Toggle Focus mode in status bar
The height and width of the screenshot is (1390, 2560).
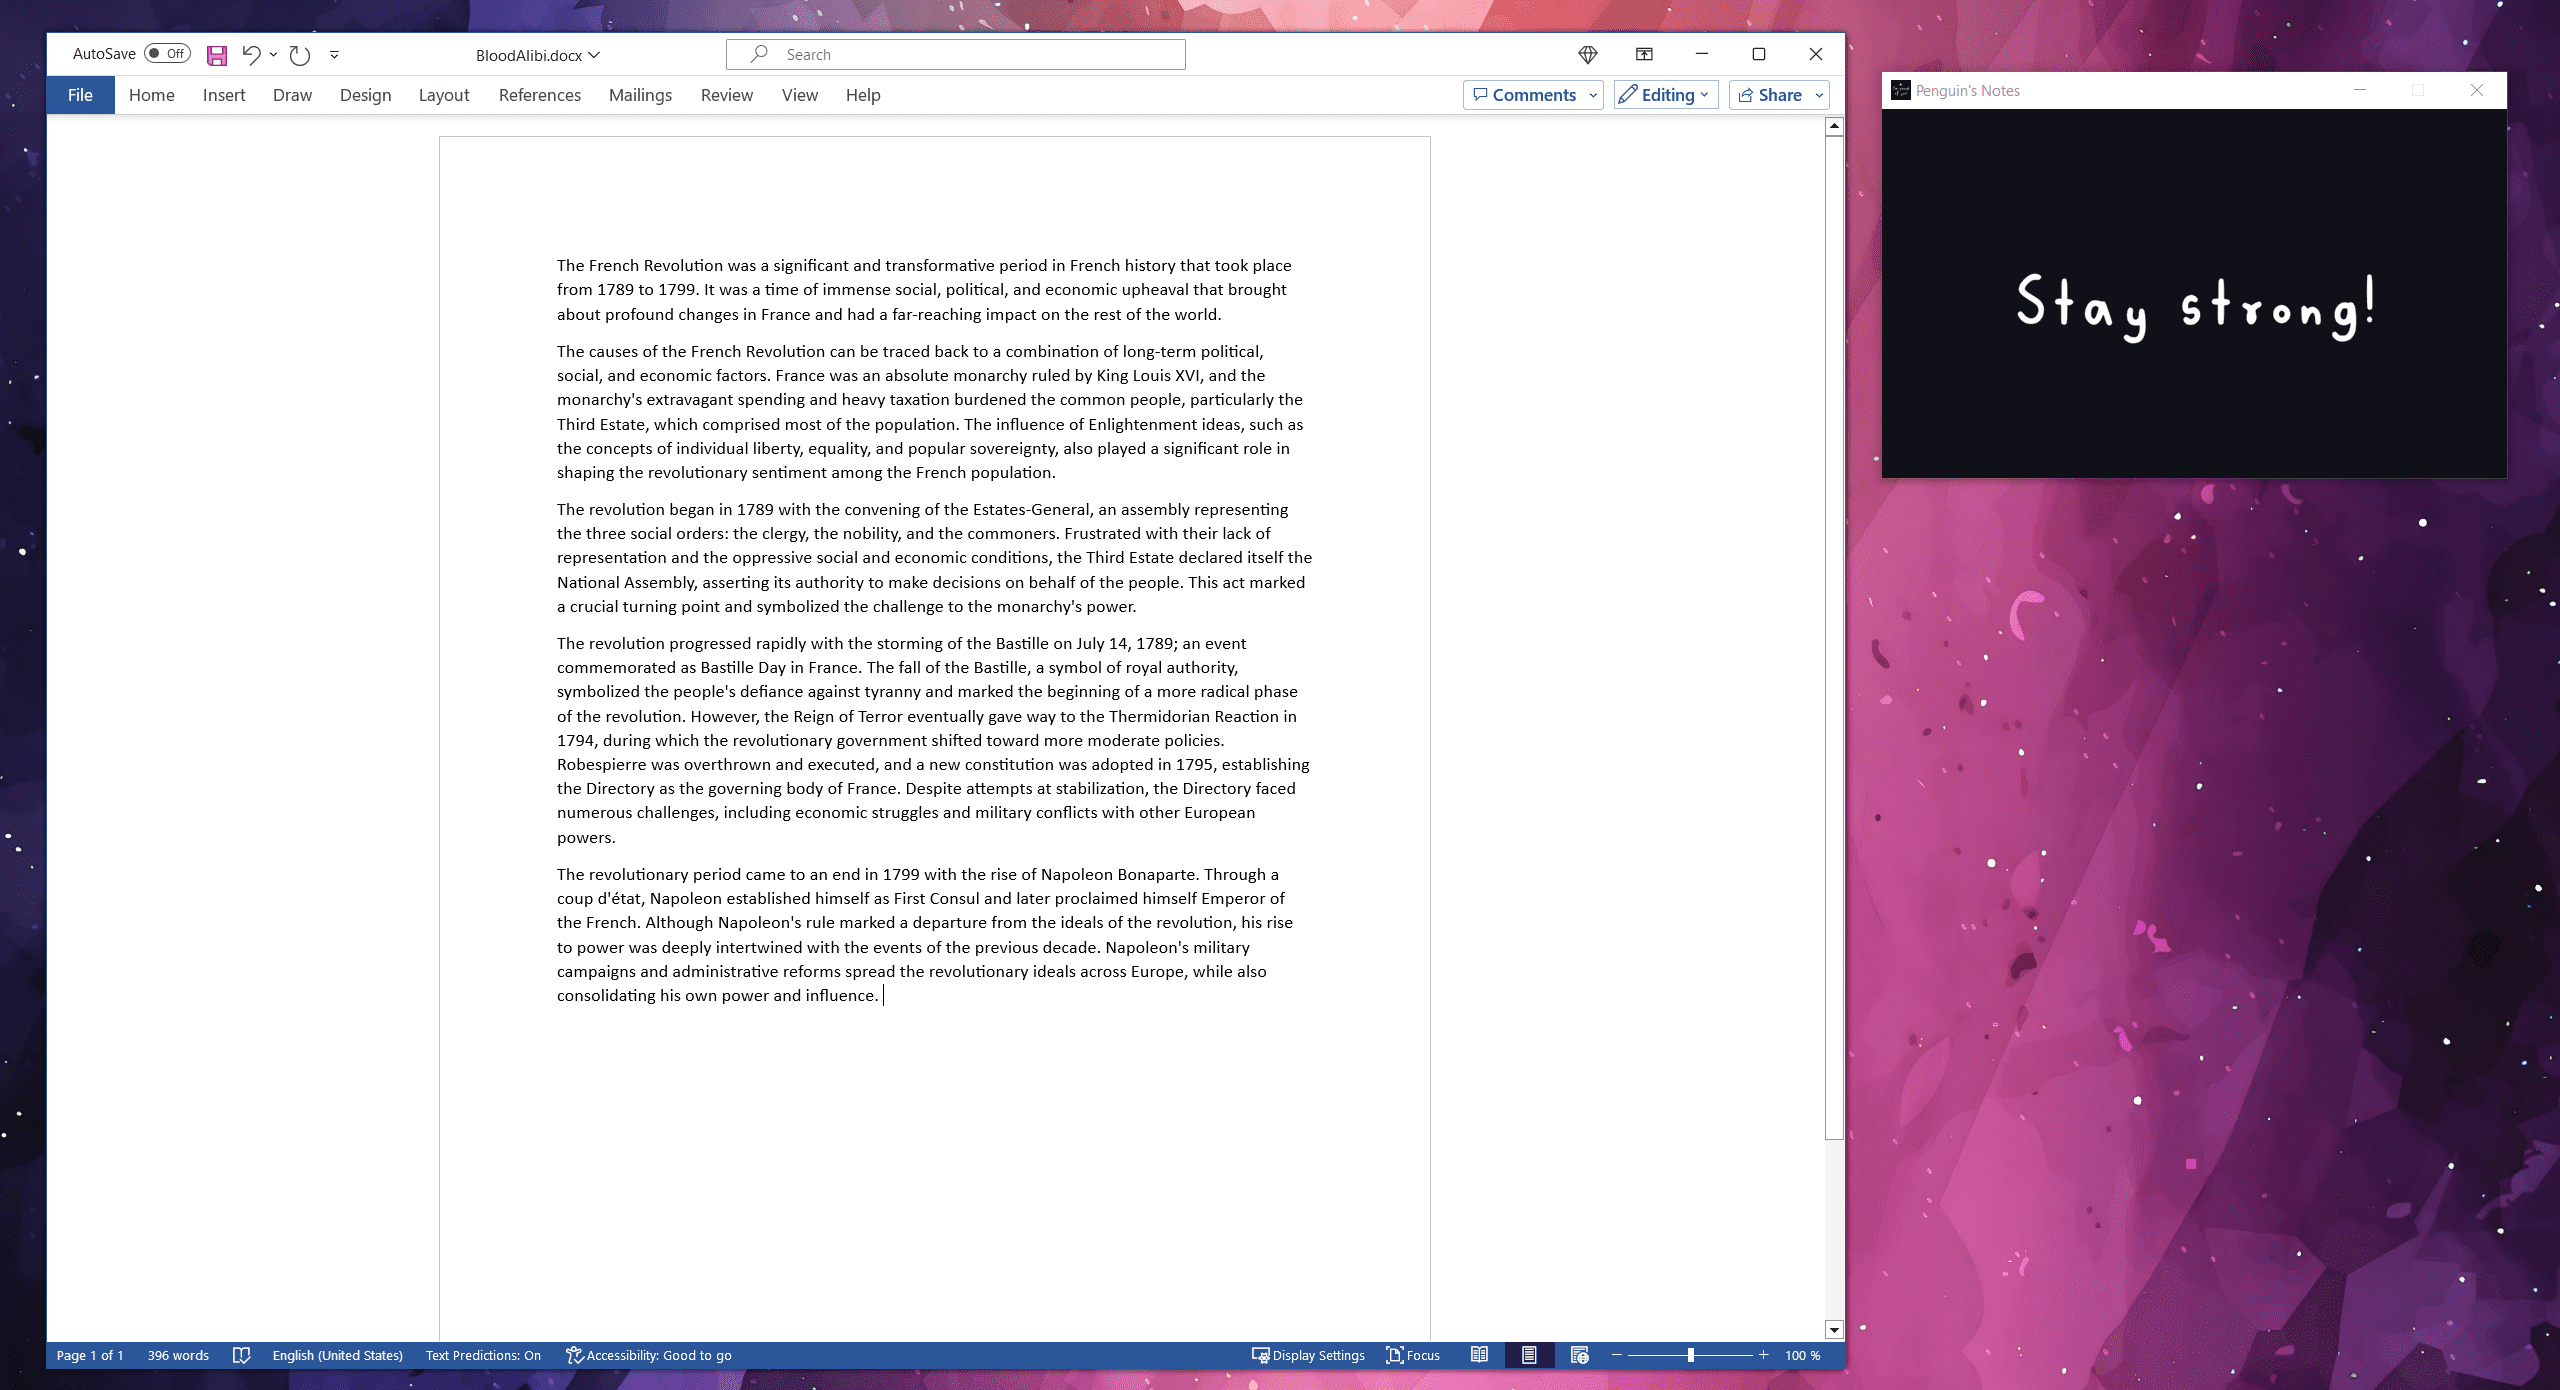(x=1413, y=1355)
